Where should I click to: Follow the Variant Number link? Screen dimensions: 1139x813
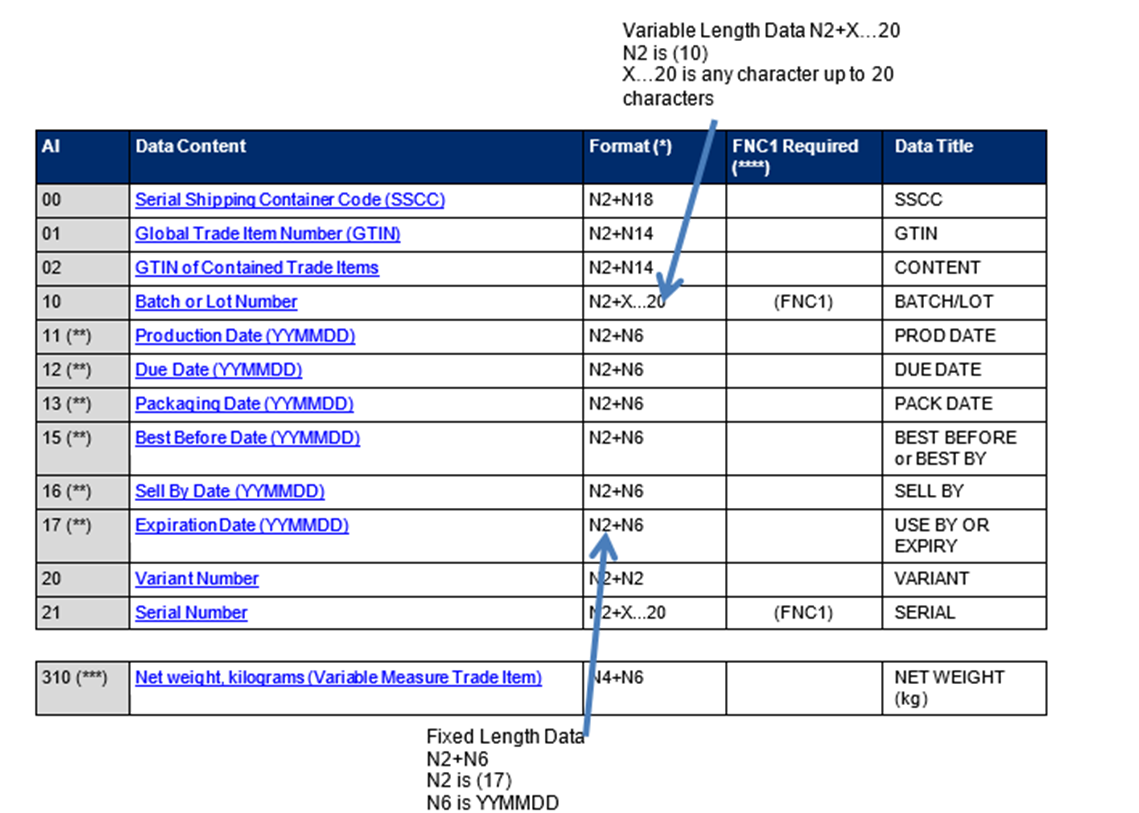196,579
